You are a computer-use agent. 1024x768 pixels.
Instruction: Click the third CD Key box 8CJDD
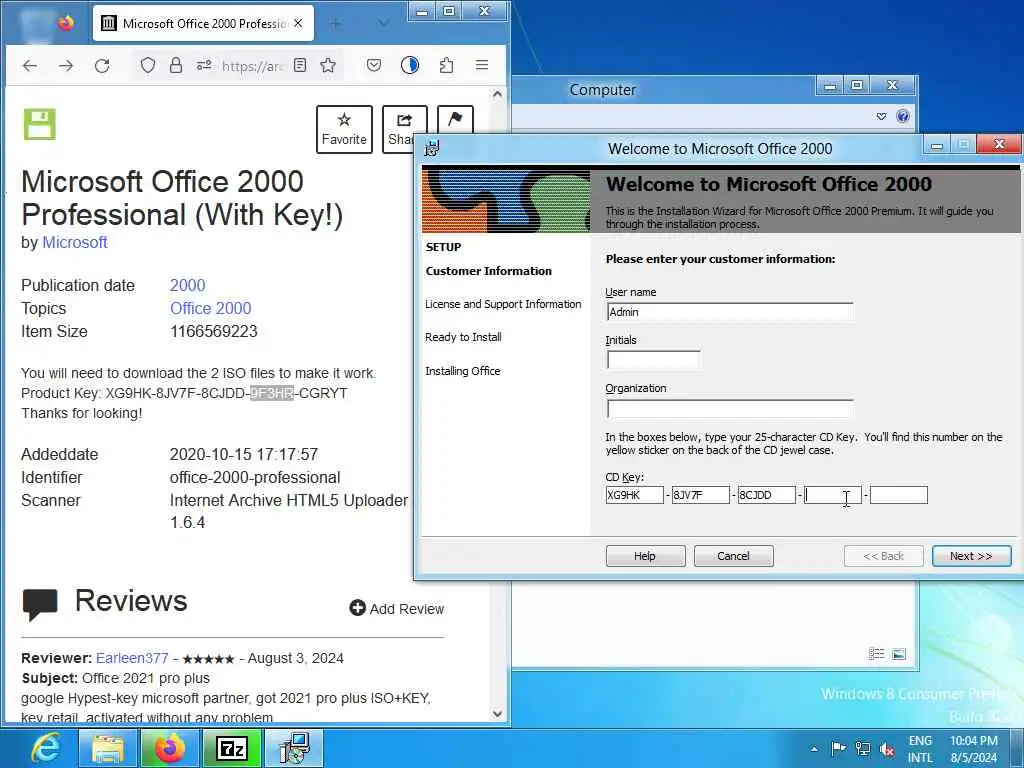click(x=766, y=495)
